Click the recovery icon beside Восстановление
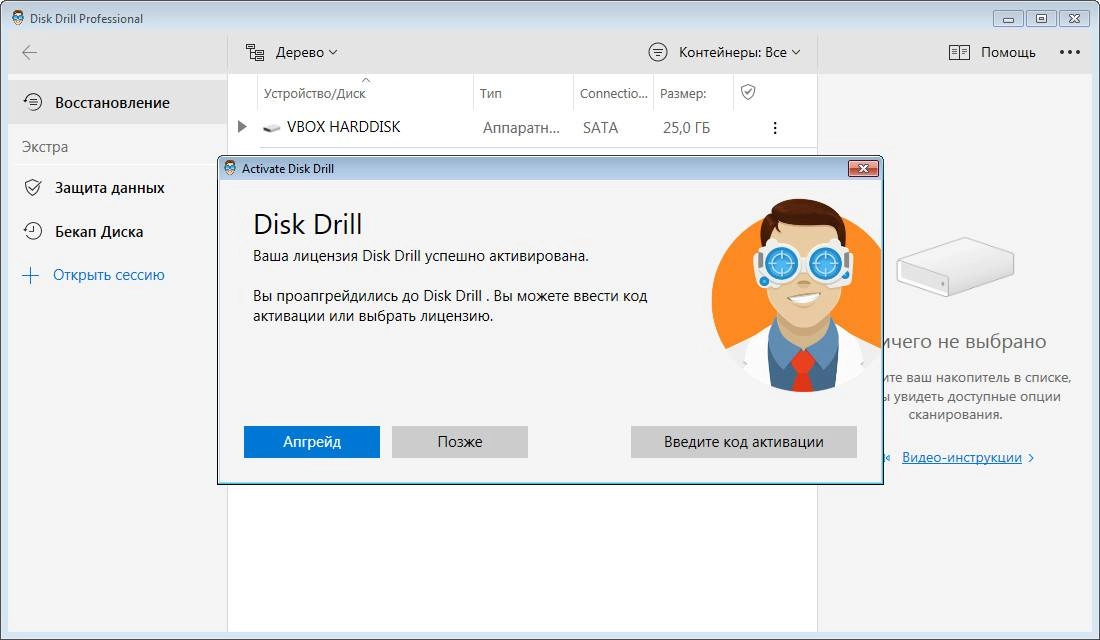Viewport: 1100px width, 640px height. (33, 102)
